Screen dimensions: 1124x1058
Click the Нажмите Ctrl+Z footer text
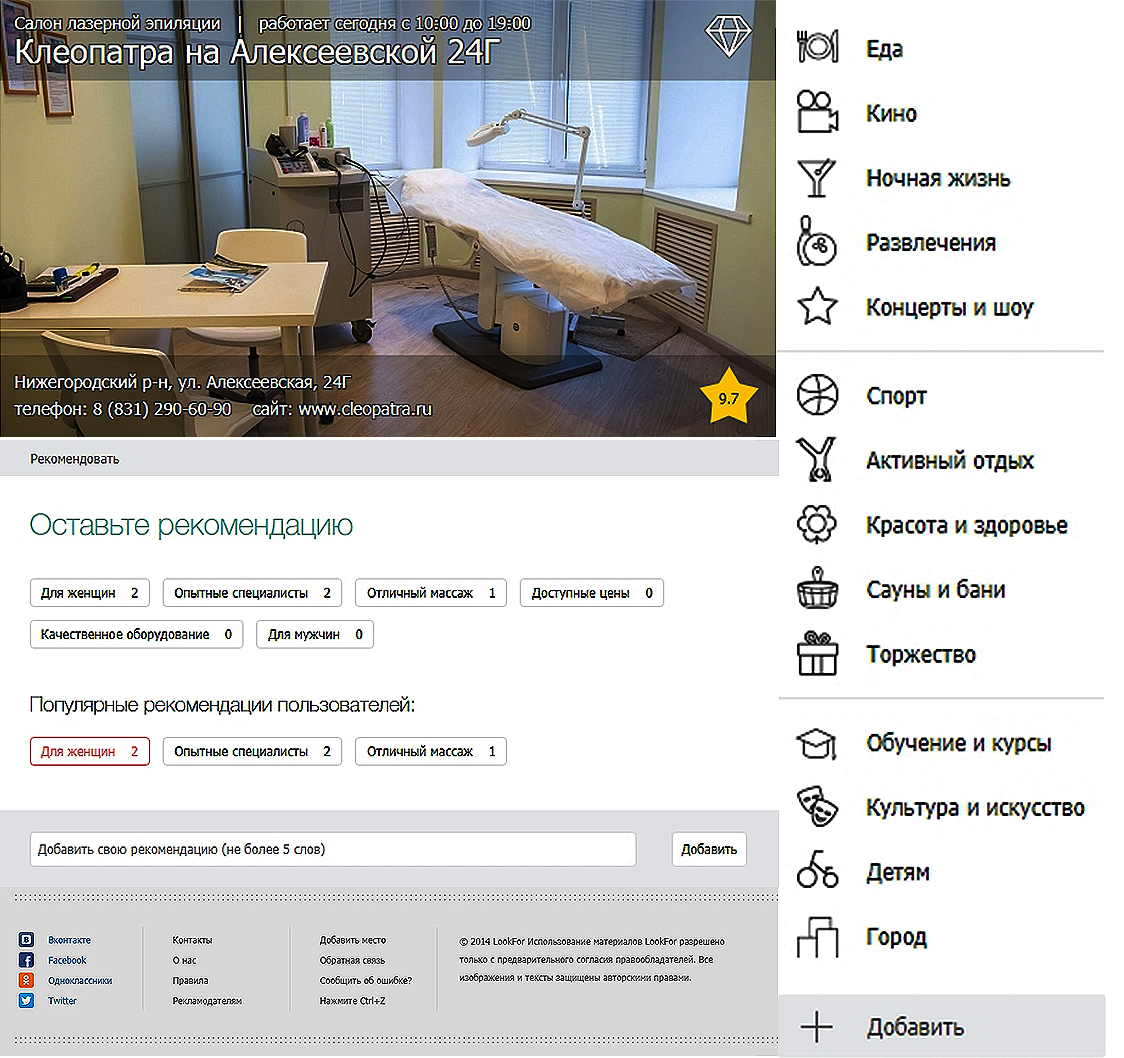pos(352,1001)
